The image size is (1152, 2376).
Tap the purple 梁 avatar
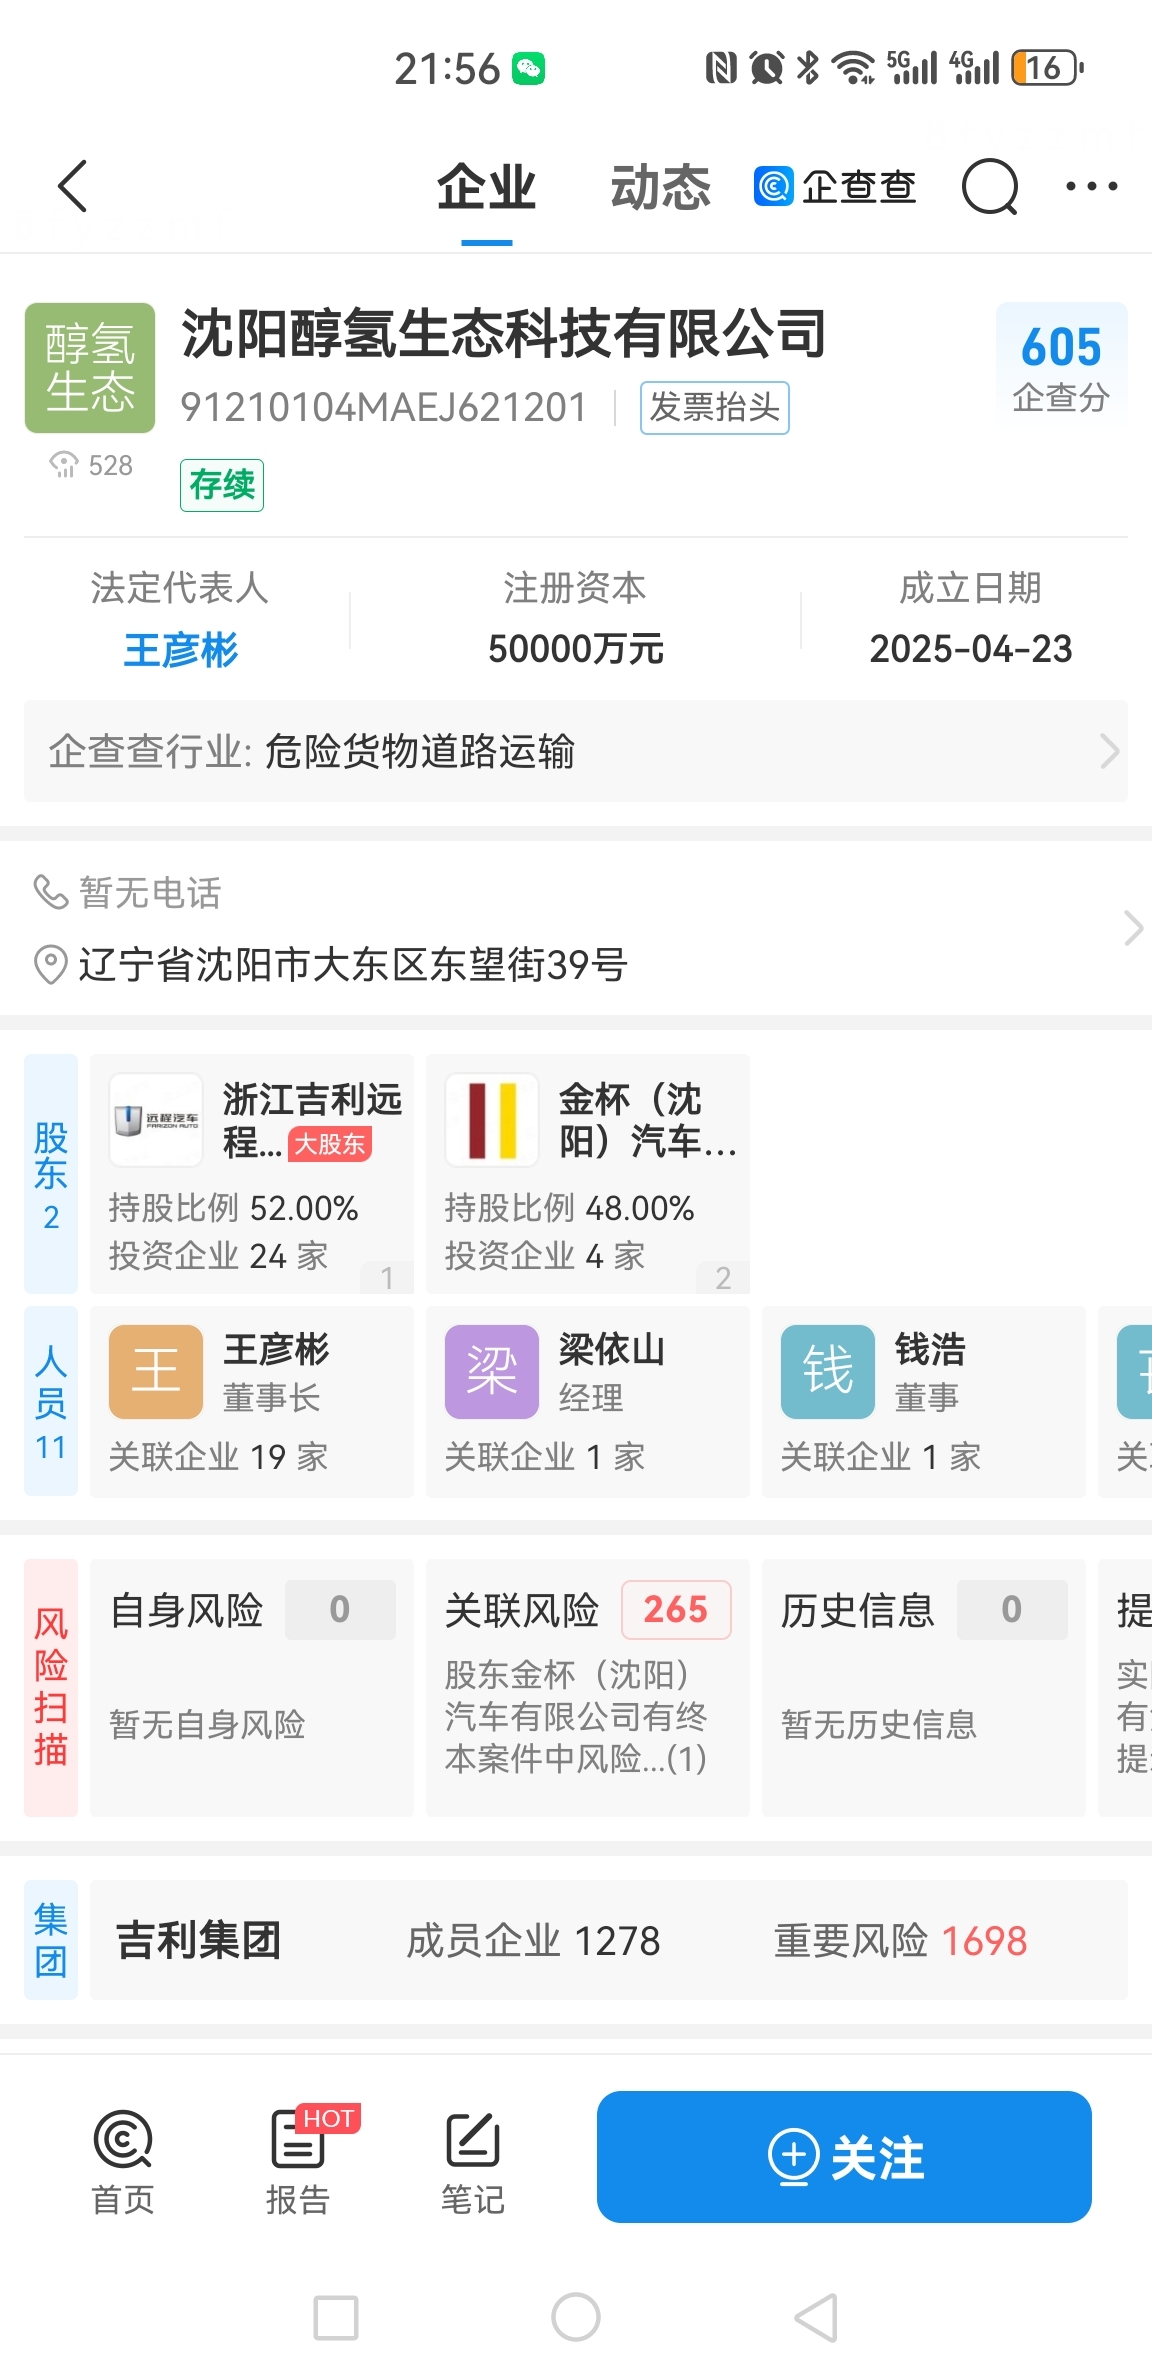click(x=492, y=1372)
